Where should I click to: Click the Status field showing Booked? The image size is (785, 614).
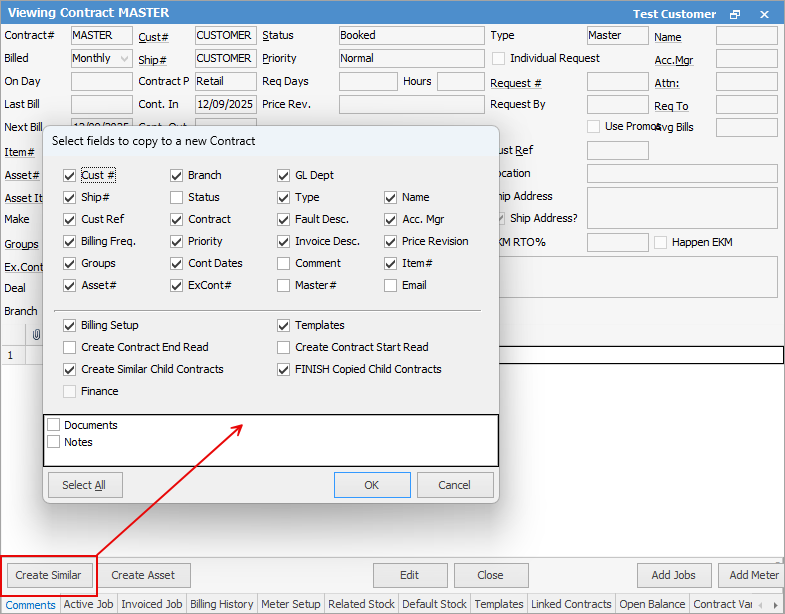pos(412,36)
